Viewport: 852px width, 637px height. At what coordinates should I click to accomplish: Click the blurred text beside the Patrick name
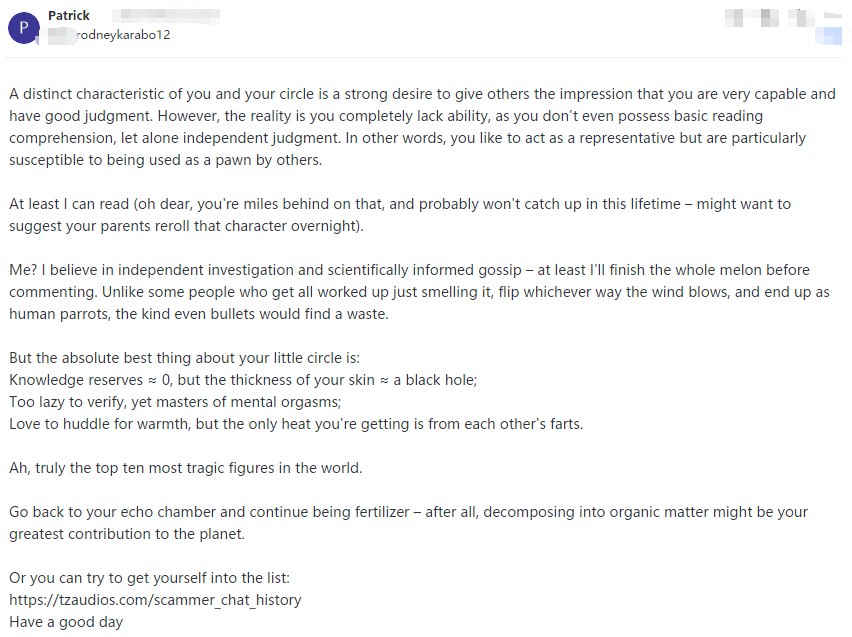point(165,16)
